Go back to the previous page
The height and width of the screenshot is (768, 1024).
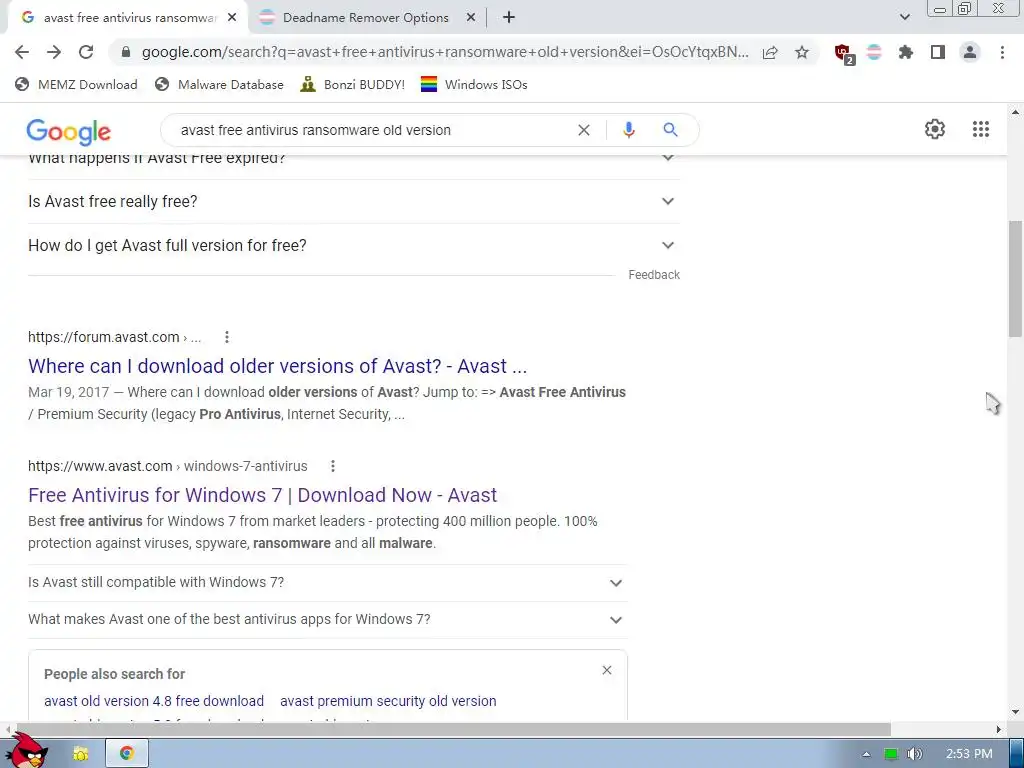(x=22, y=52)
